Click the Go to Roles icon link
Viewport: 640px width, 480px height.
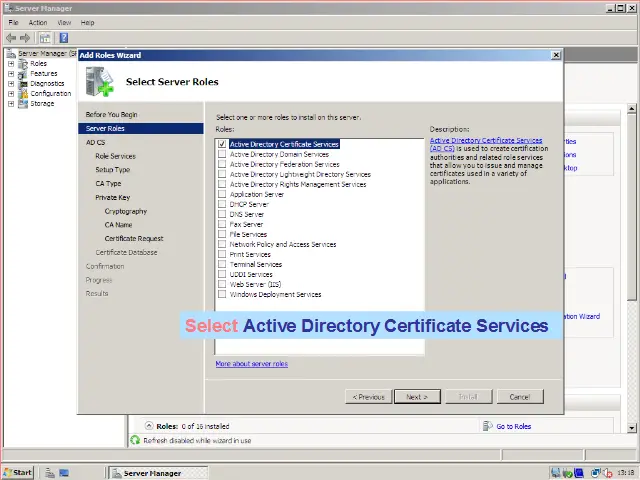[488, 426]
